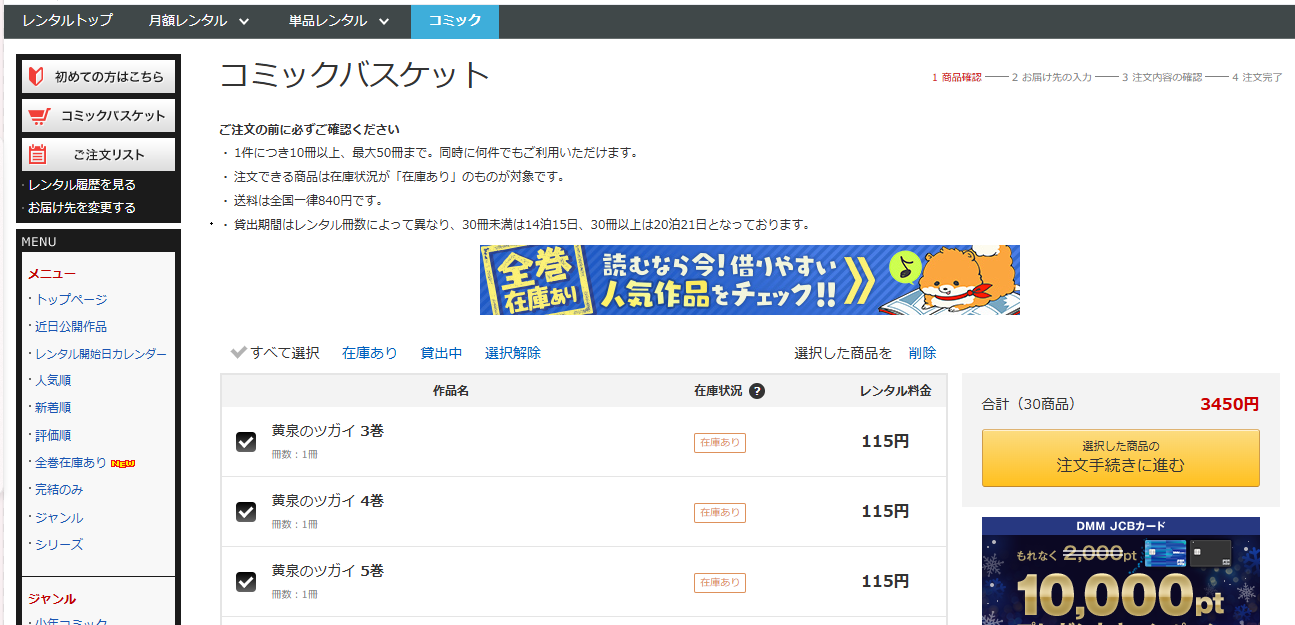Open the help question-mark icon beside 在庫状況
Viewport: 1295px width, 625px height.
click(757, 391)
